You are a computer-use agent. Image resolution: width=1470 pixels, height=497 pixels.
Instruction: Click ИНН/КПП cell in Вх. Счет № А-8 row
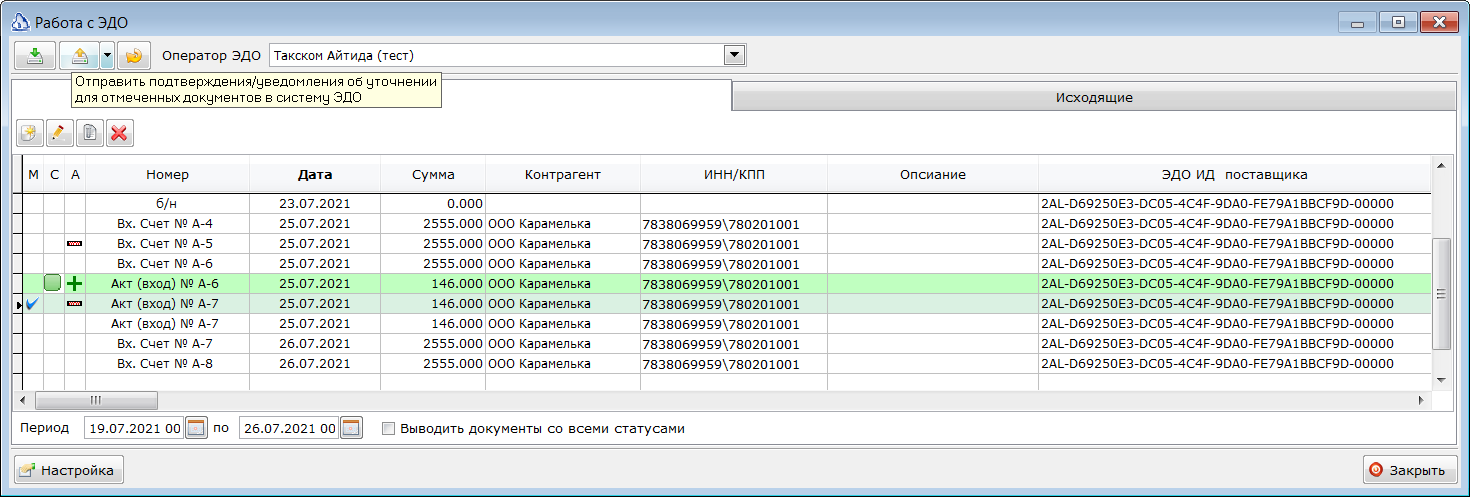pyautogui.click(x=734, y=364)
